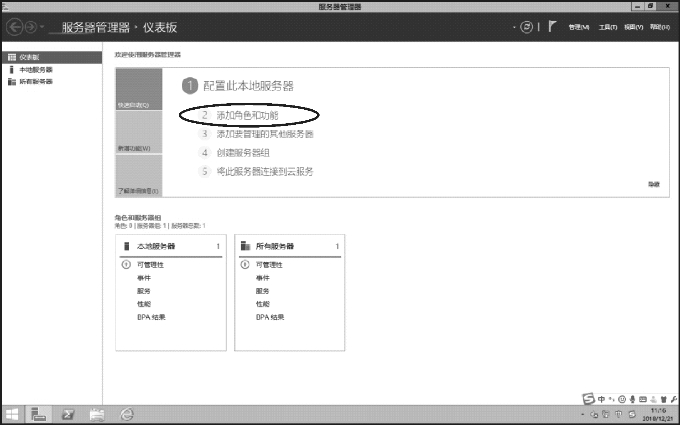
Task: Open the 视图(V) menu
Action: (633, 27)
